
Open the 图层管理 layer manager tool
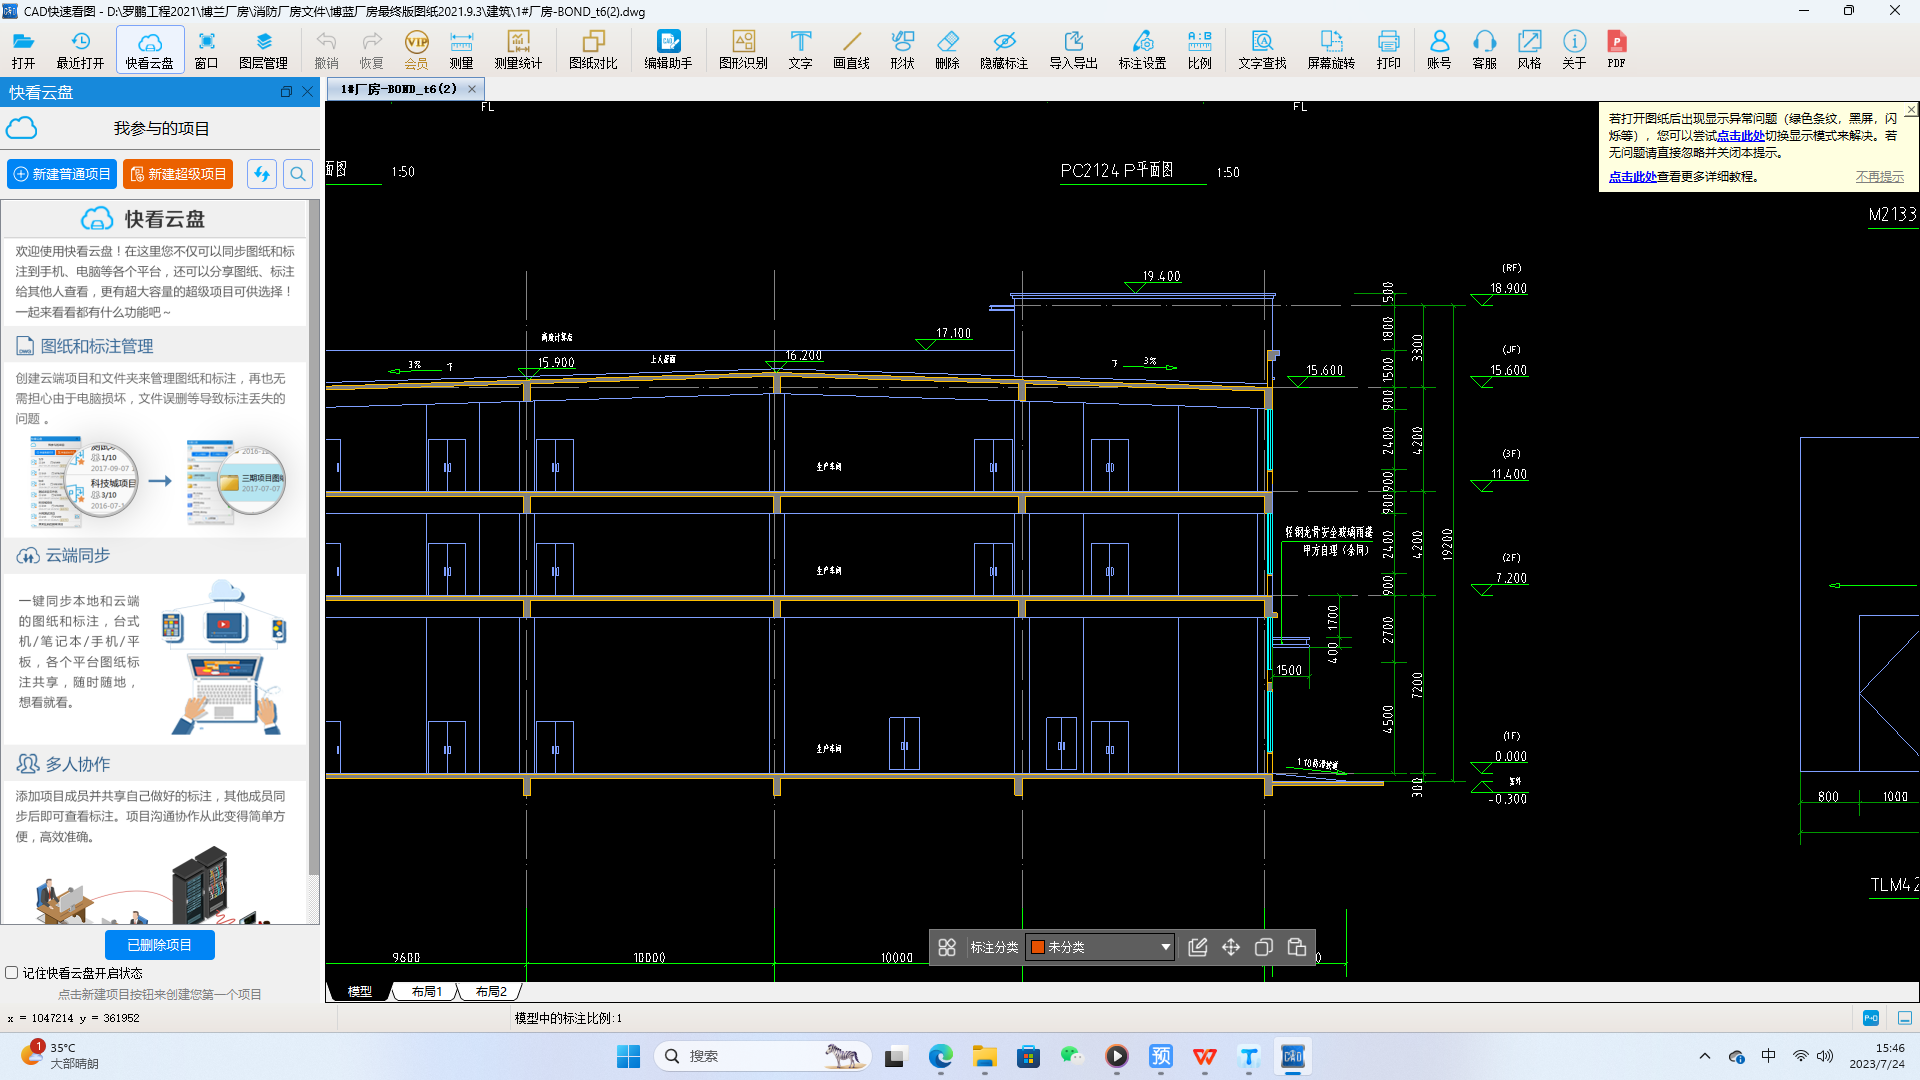pos(263,49)
